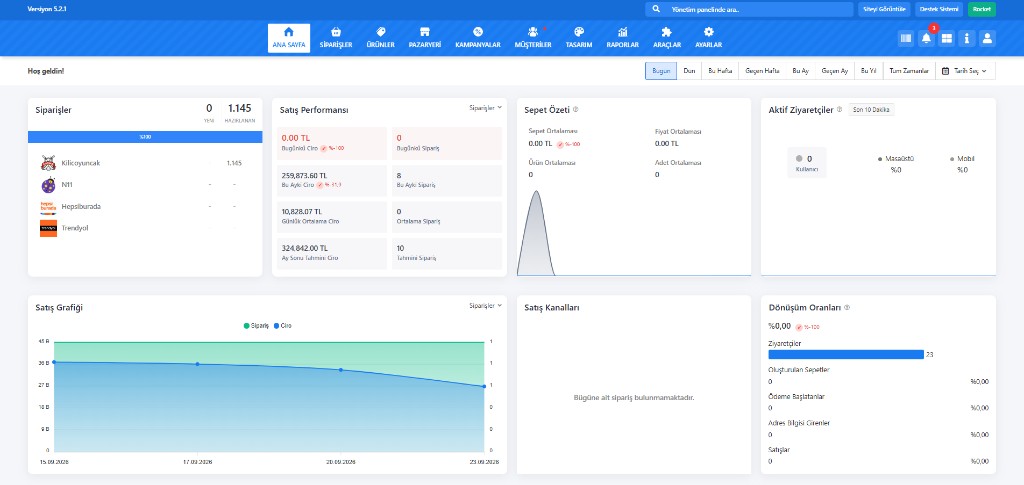Select the Geçen Hafta filter
Image resolution: width=1024 pixels, height=485 pixels.
(762, 71)
